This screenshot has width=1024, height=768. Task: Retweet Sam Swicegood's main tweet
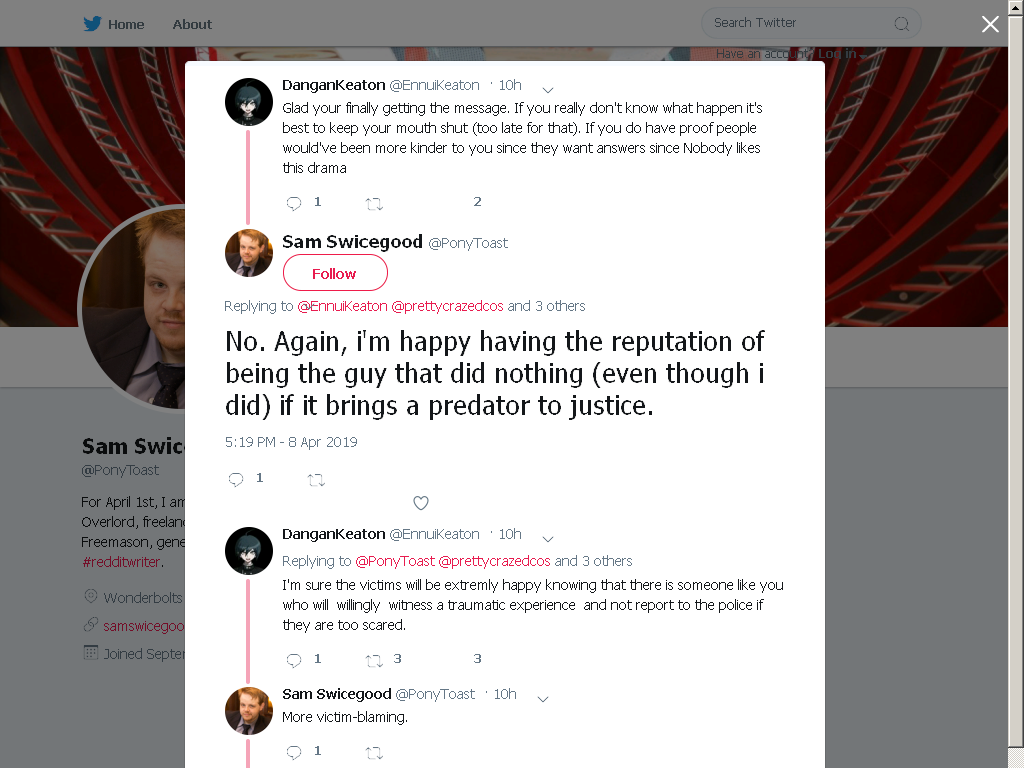316,480
